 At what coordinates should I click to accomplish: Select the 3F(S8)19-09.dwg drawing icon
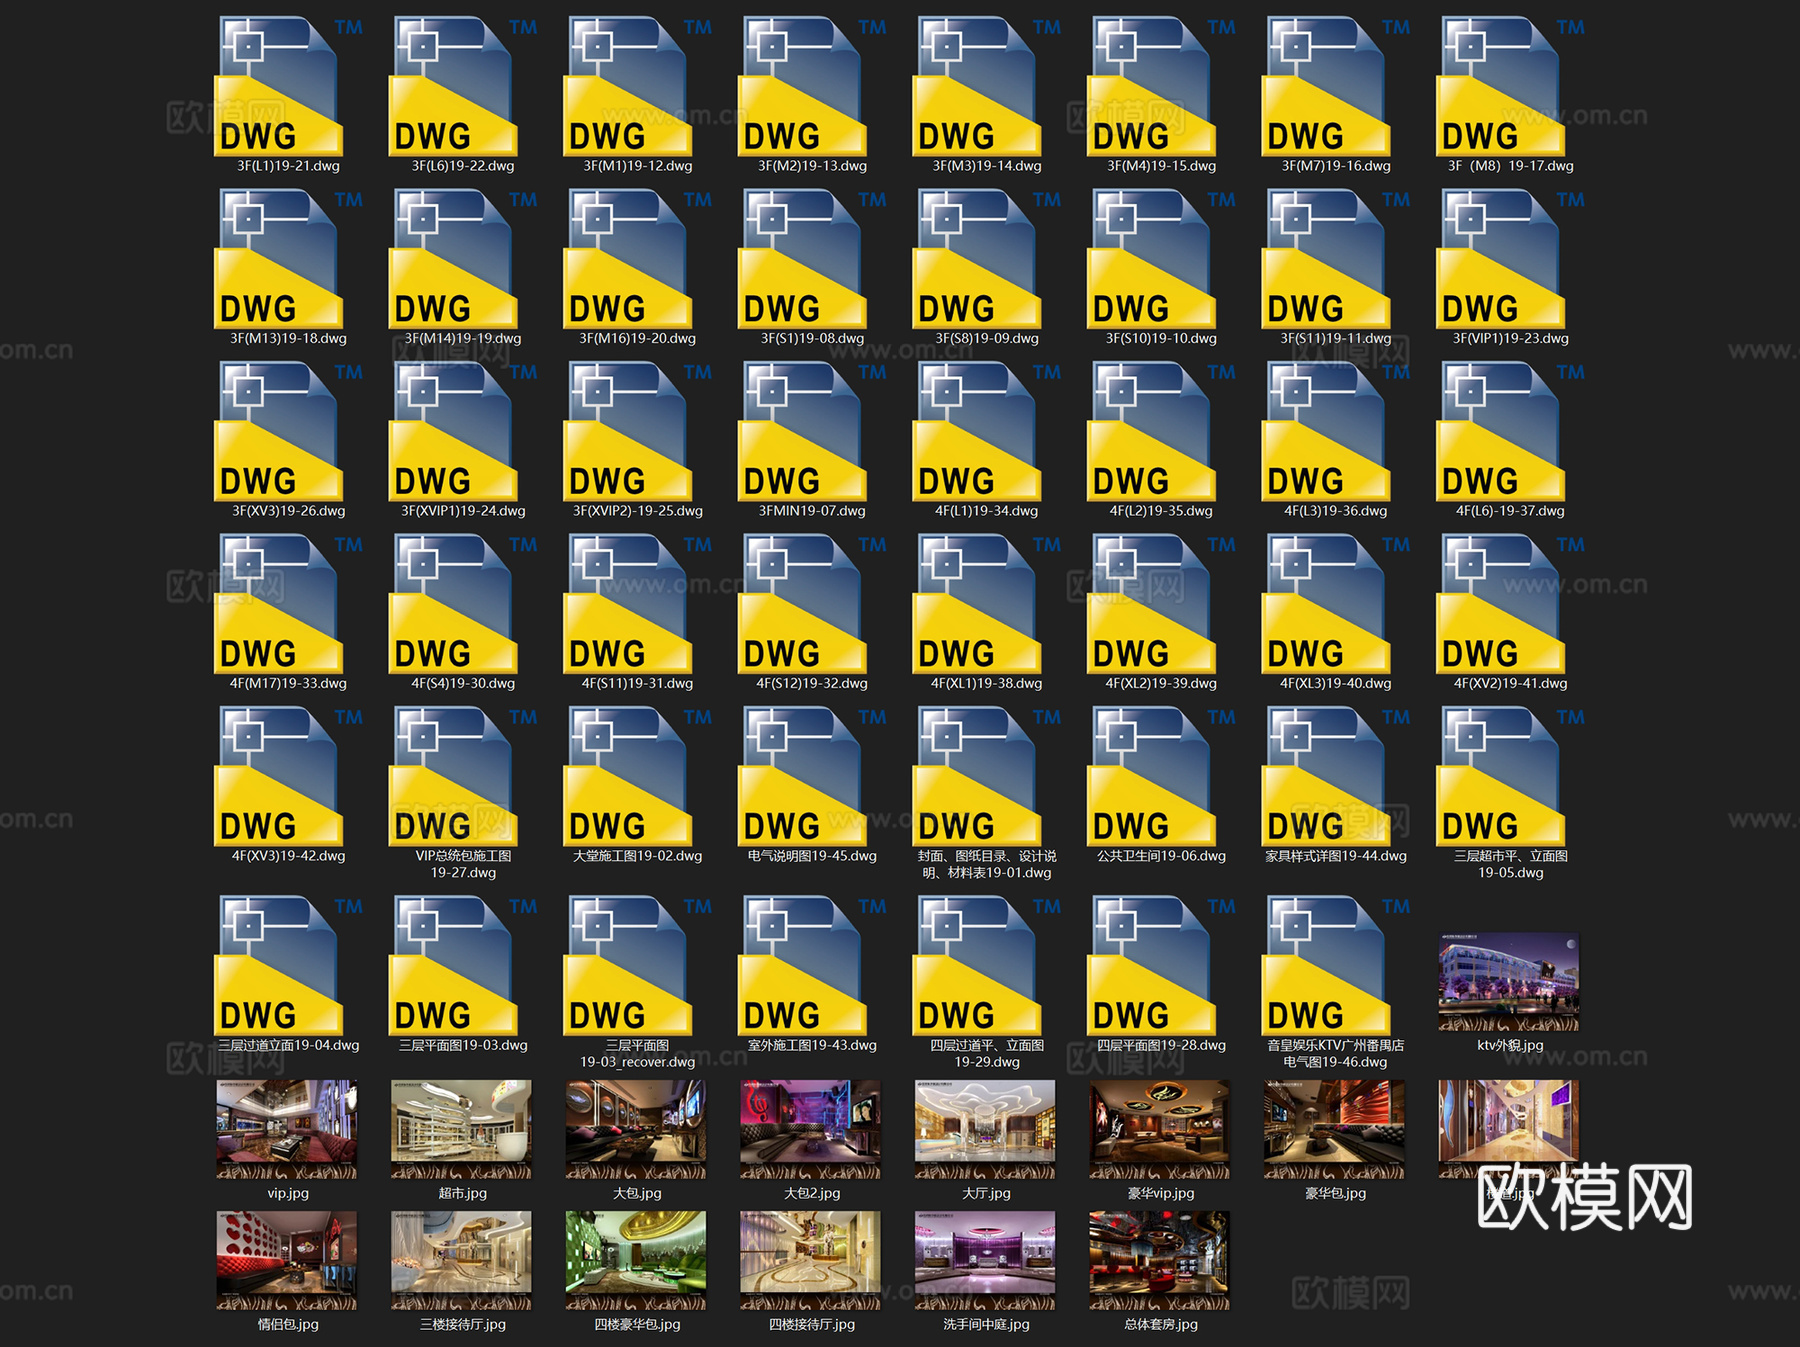[x=977, y=259]
